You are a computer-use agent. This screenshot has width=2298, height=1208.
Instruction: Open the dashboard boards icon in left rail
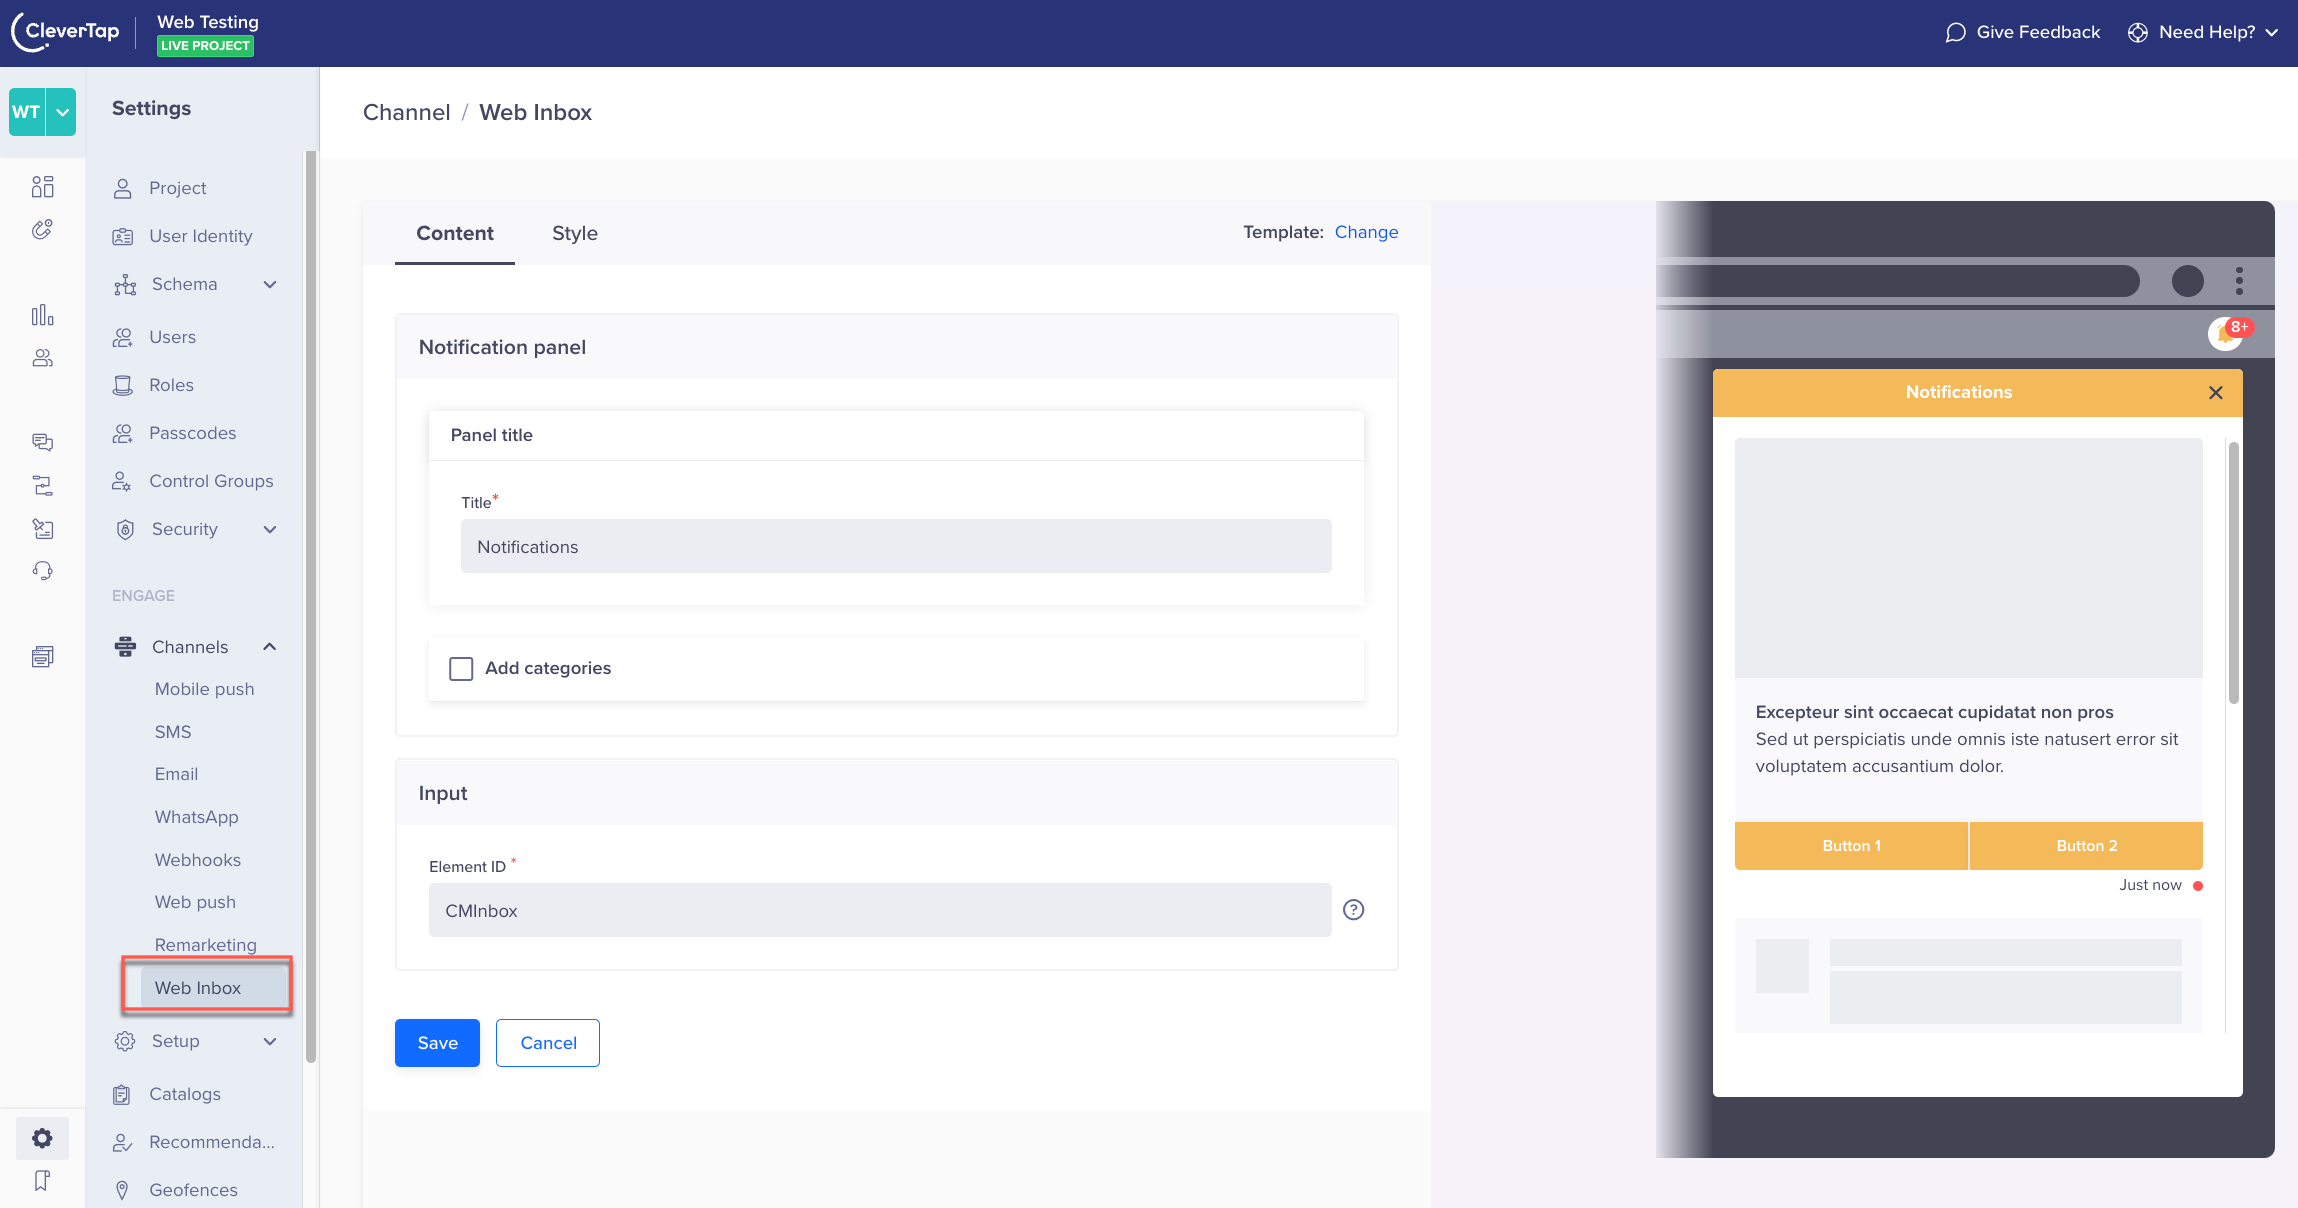42,187
